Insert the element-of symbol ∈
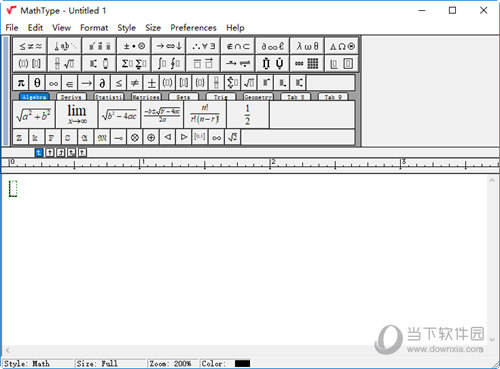This screenshot has height=369, width=500. (x=70, y=83)
